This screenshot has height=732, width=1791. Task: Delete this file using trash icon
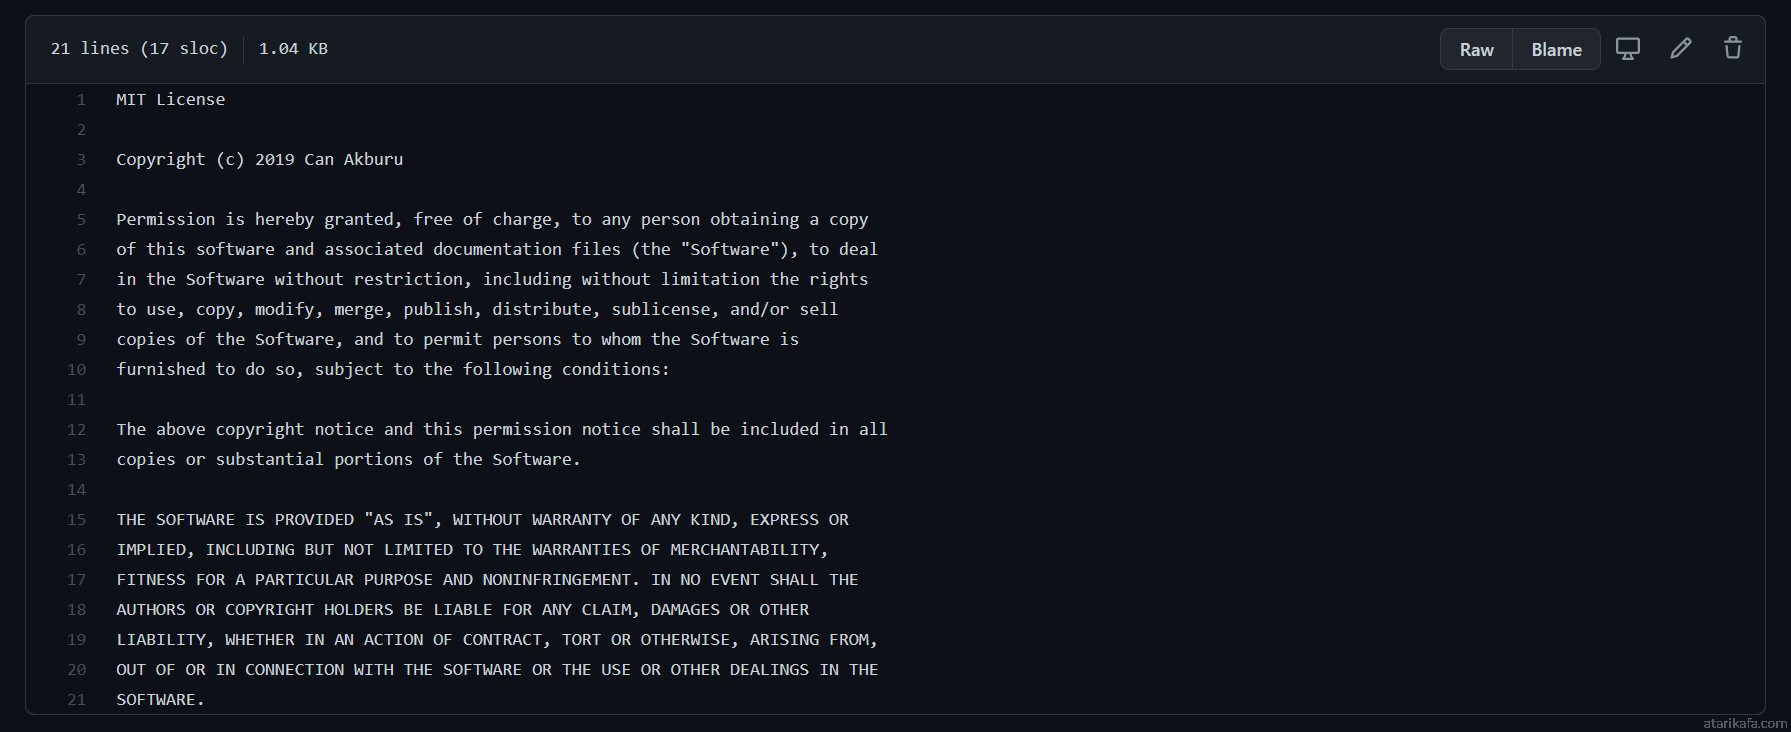(1733, 48)
